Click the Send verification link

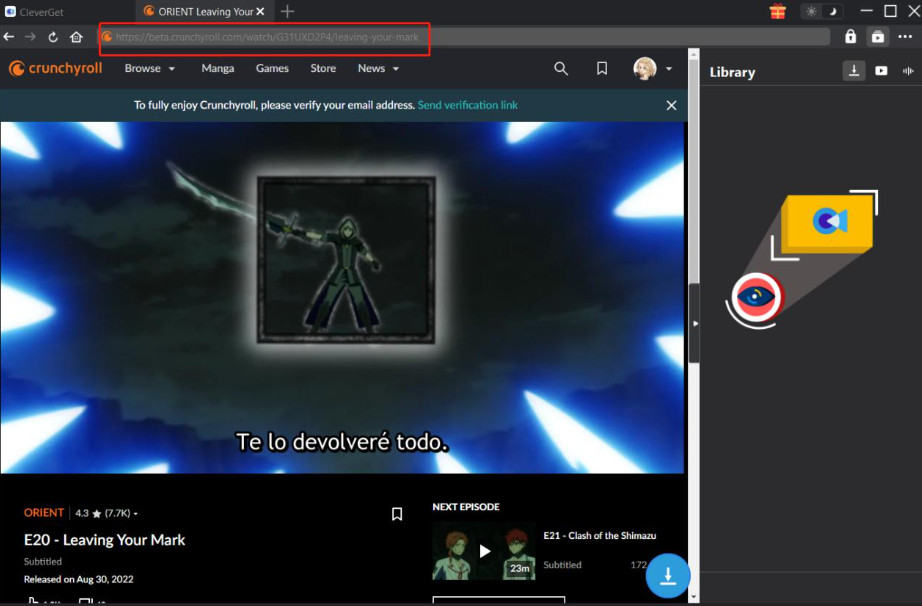pyautogui.click(x=467, y=105)
